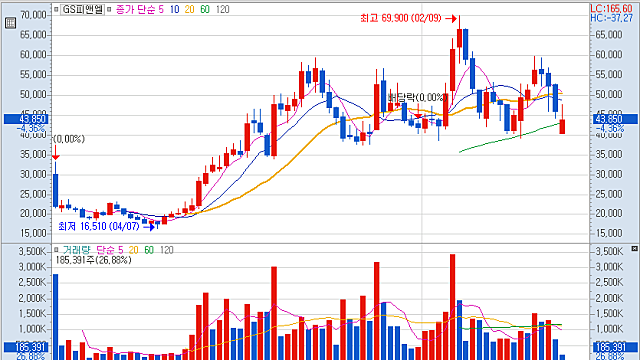Select price moving average 20 legend
Screen dimensions: 640x360
pyautogui.click(x=189, y=9)
